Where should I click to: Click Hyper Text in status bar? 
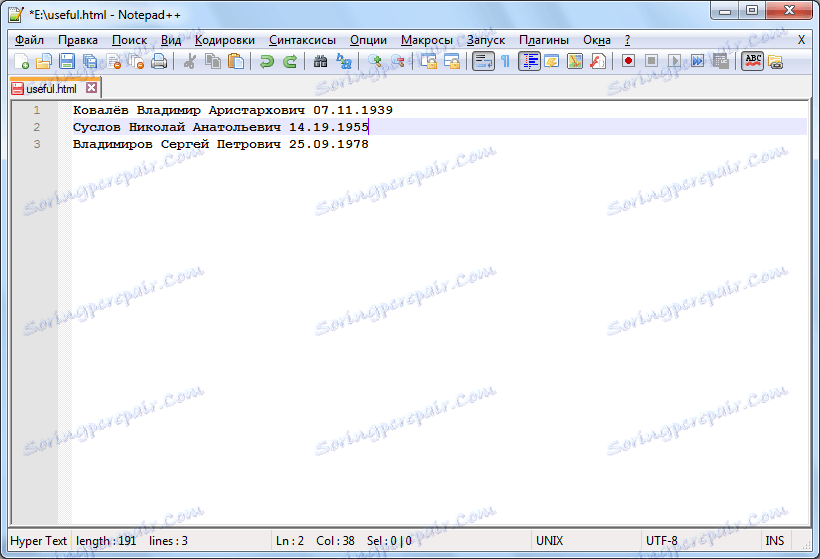[x=38, y=541]
